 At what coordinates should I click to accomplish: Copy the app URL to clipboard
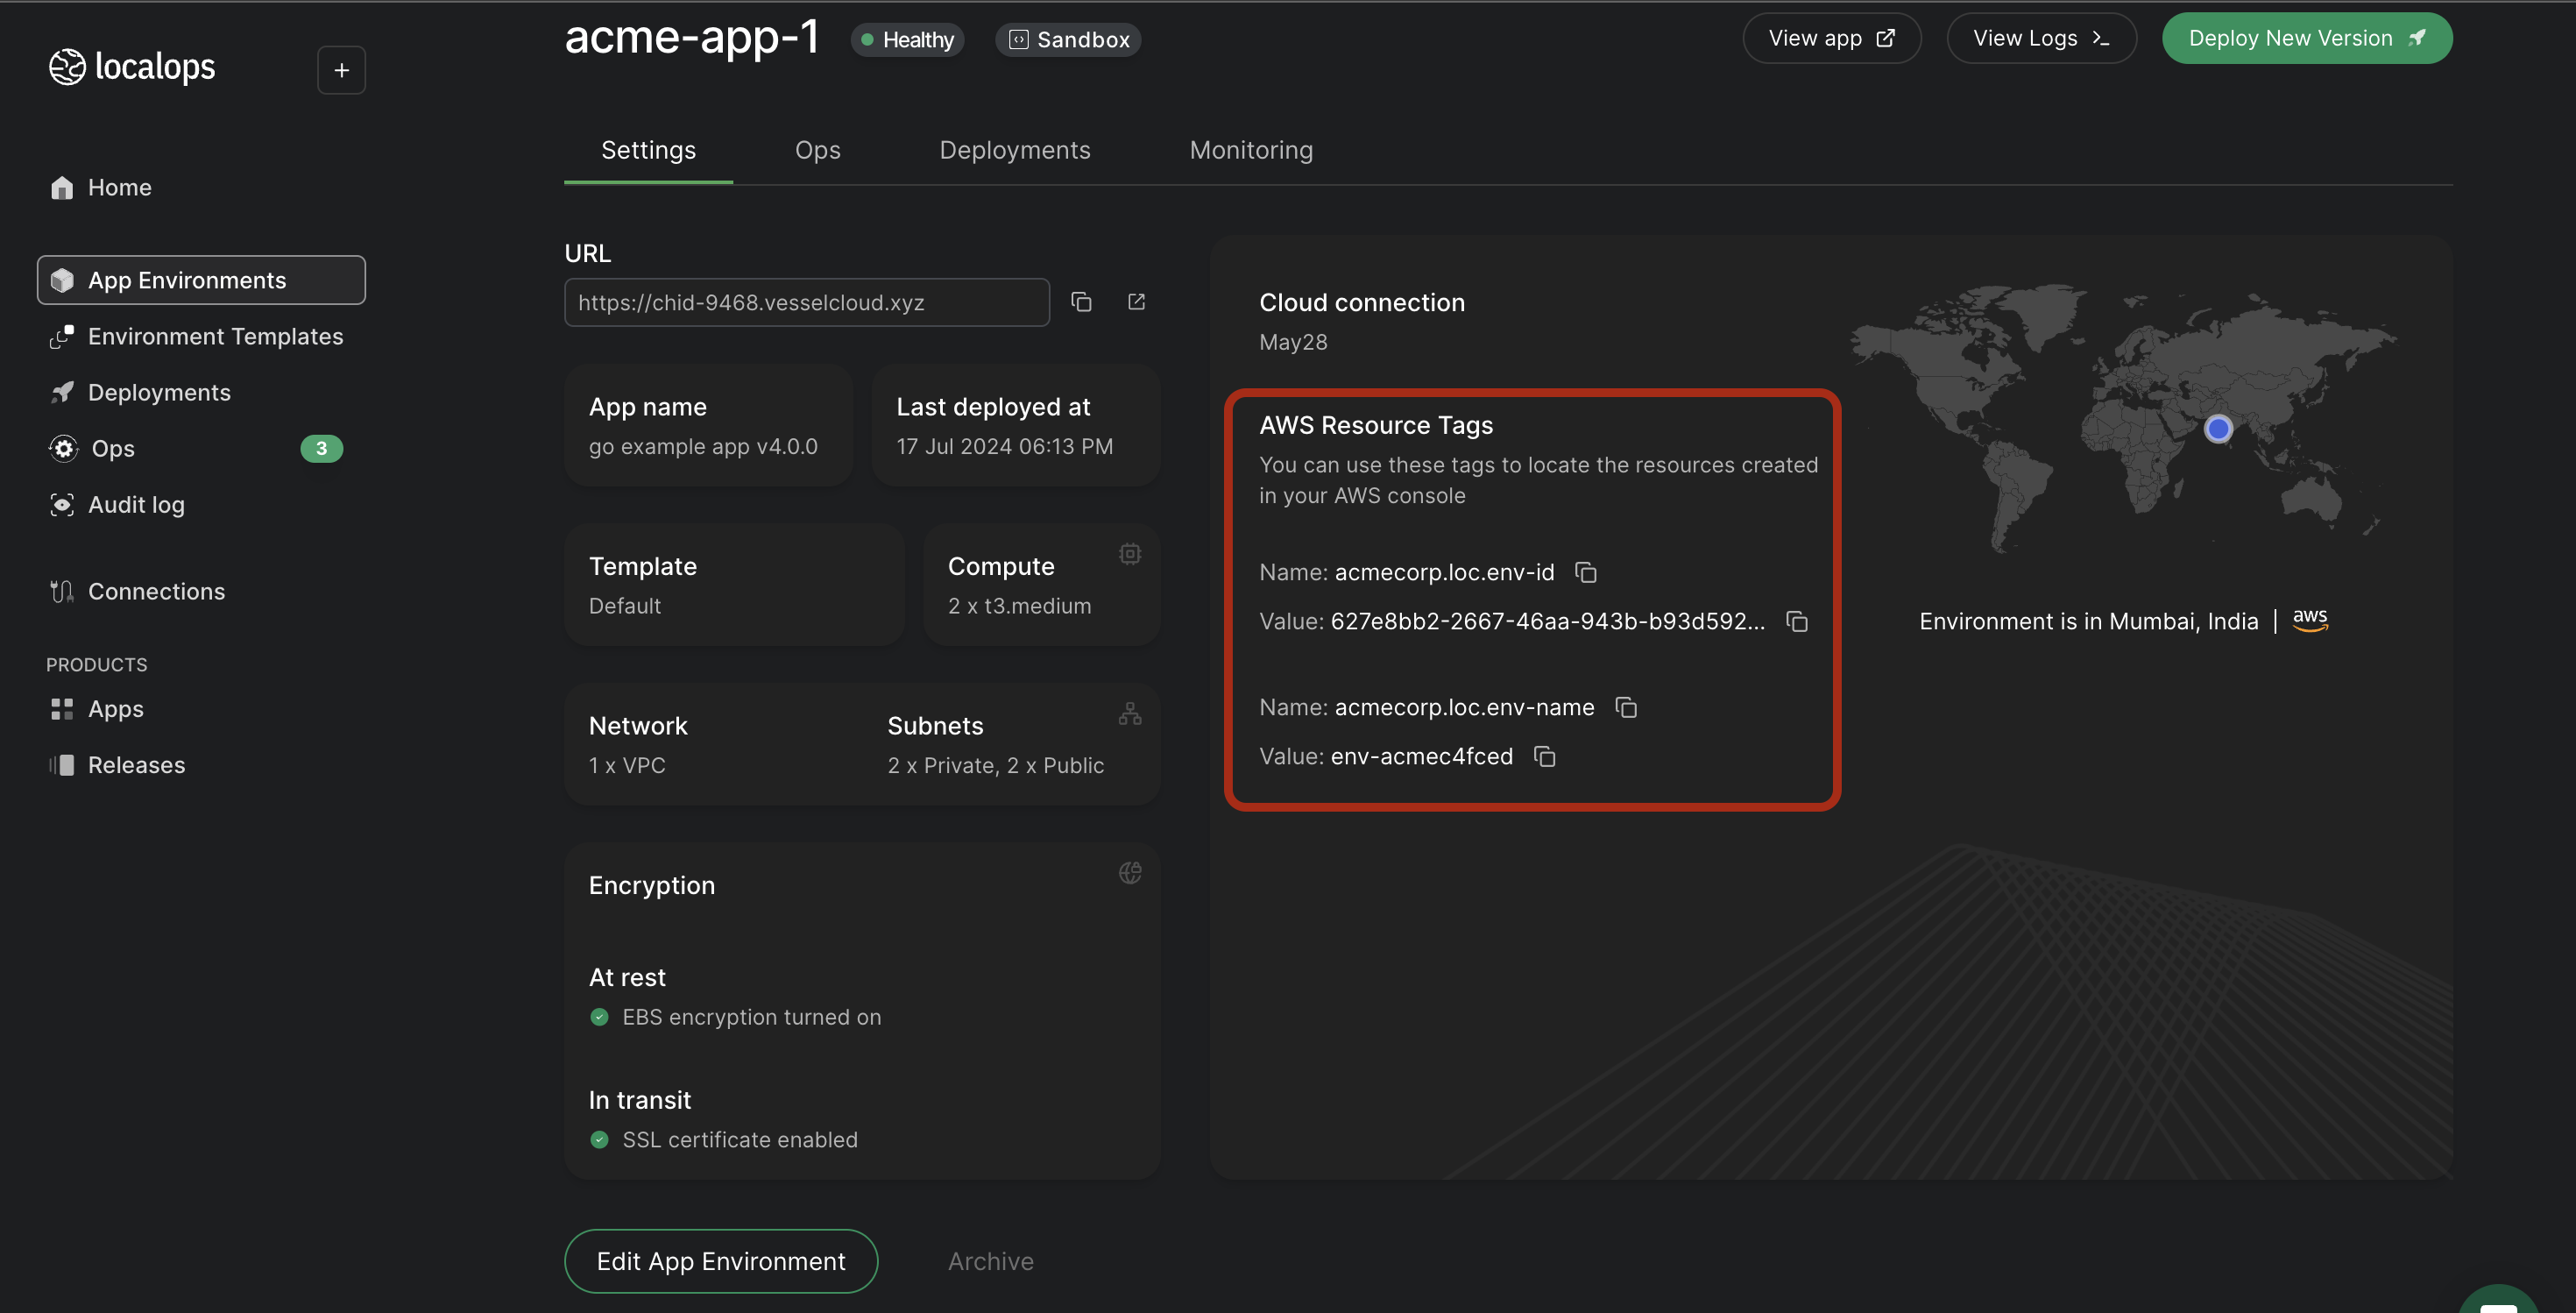point(1081,302)
